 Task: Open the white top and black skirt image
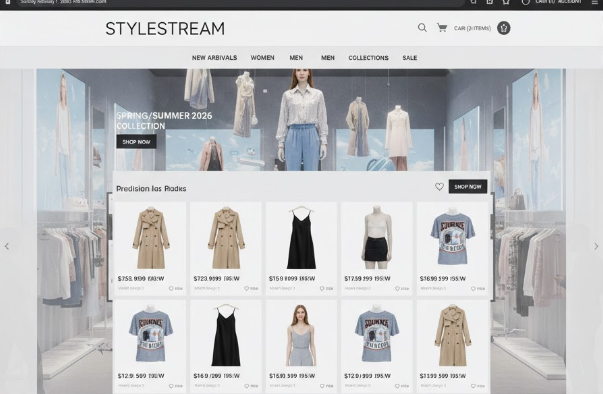[x=376, y=237]
